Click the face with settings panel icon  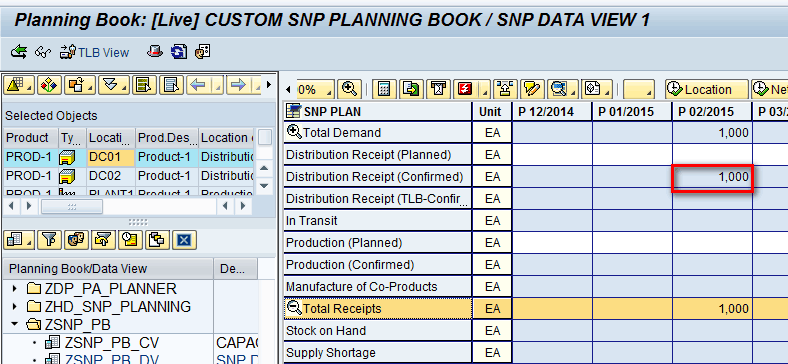(x=202, y=51)
